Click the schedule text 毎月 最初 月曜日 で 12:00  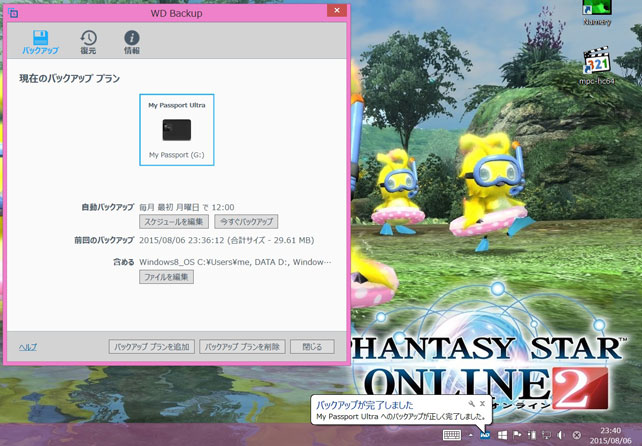coord(187,207)
